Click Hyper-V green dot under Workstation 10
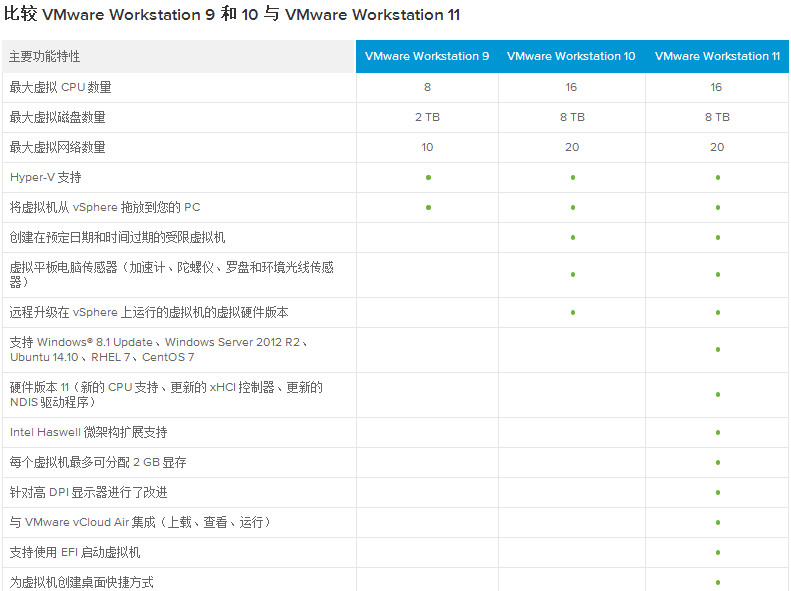 (573, 178)
